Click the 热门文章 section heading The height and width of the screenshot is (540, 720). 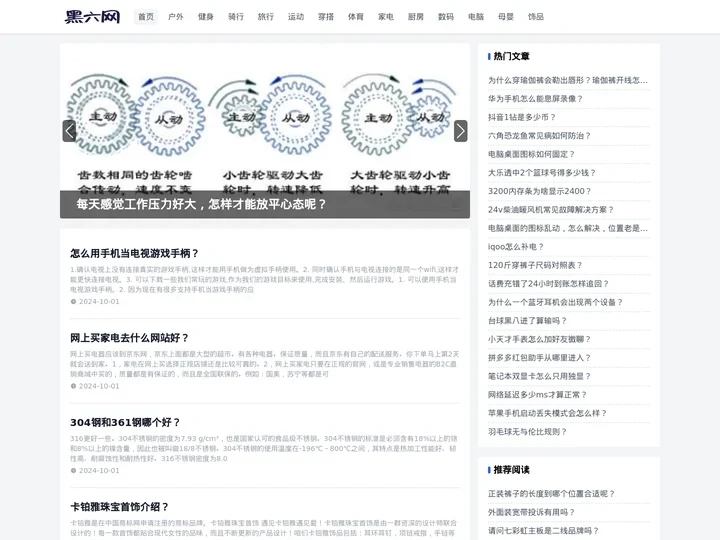click(511, 56)
